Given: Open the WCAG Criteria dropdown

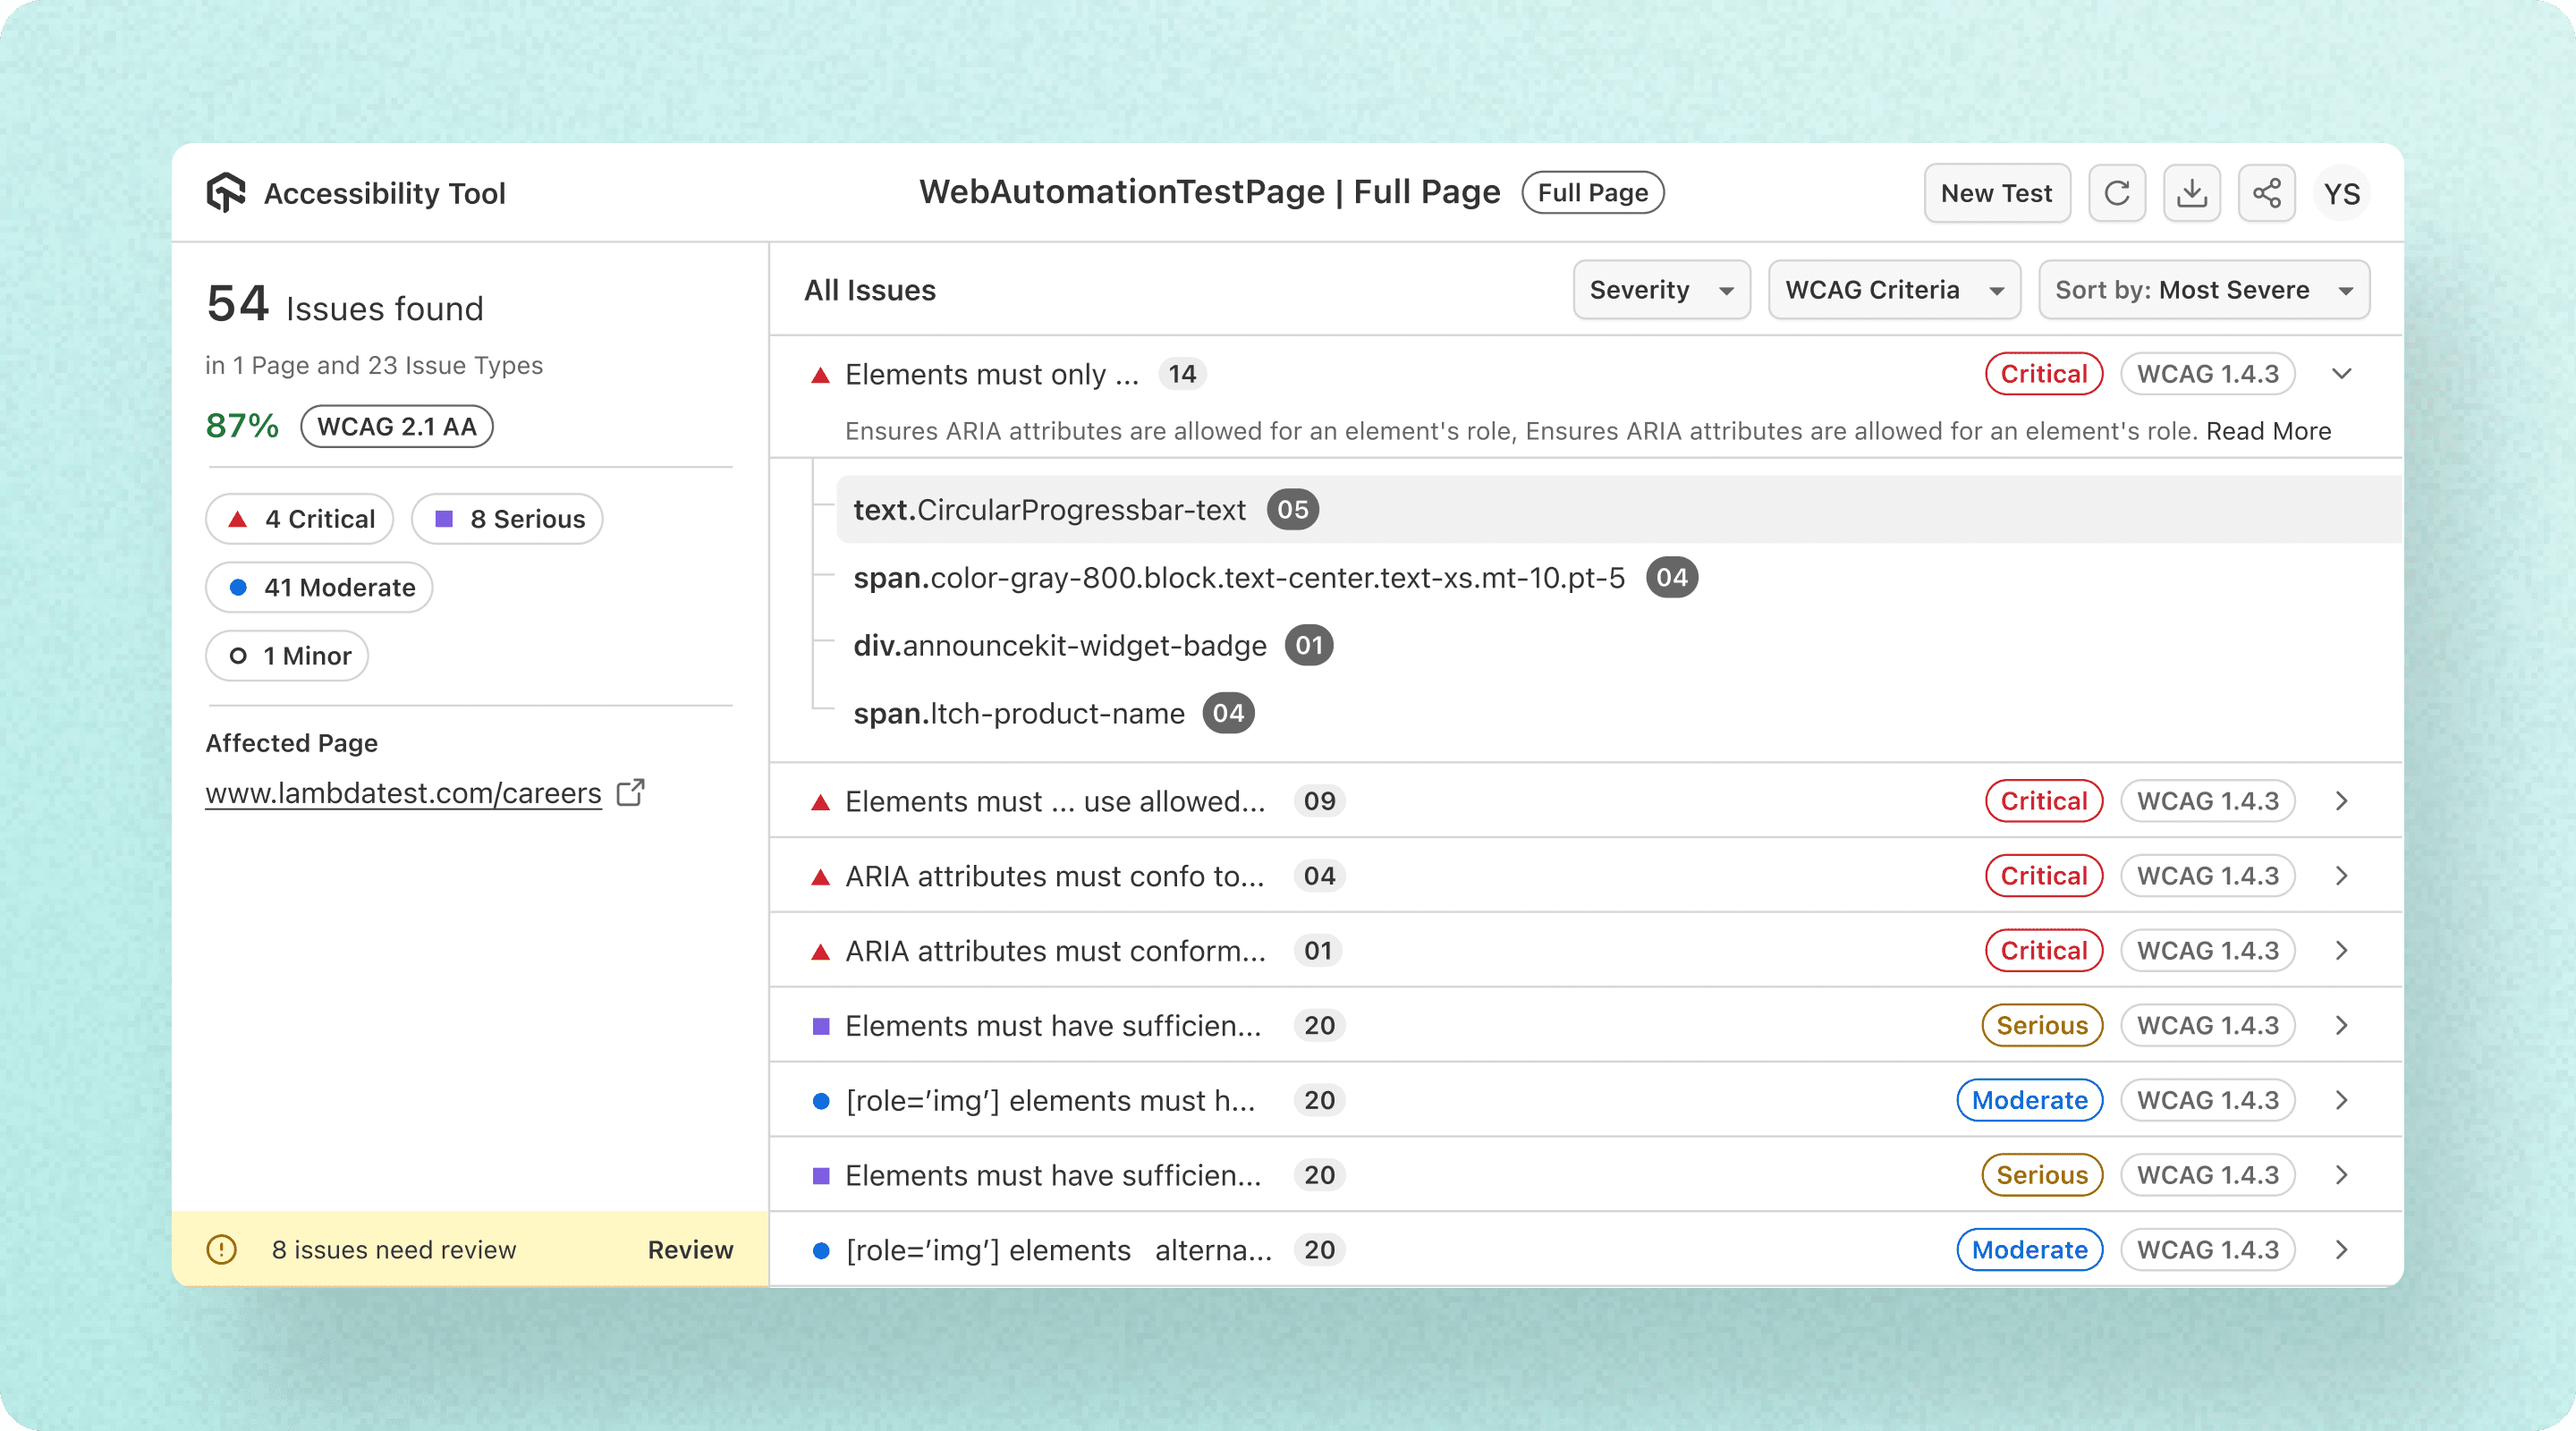Looking at the screenshot, I should 1893,290.
